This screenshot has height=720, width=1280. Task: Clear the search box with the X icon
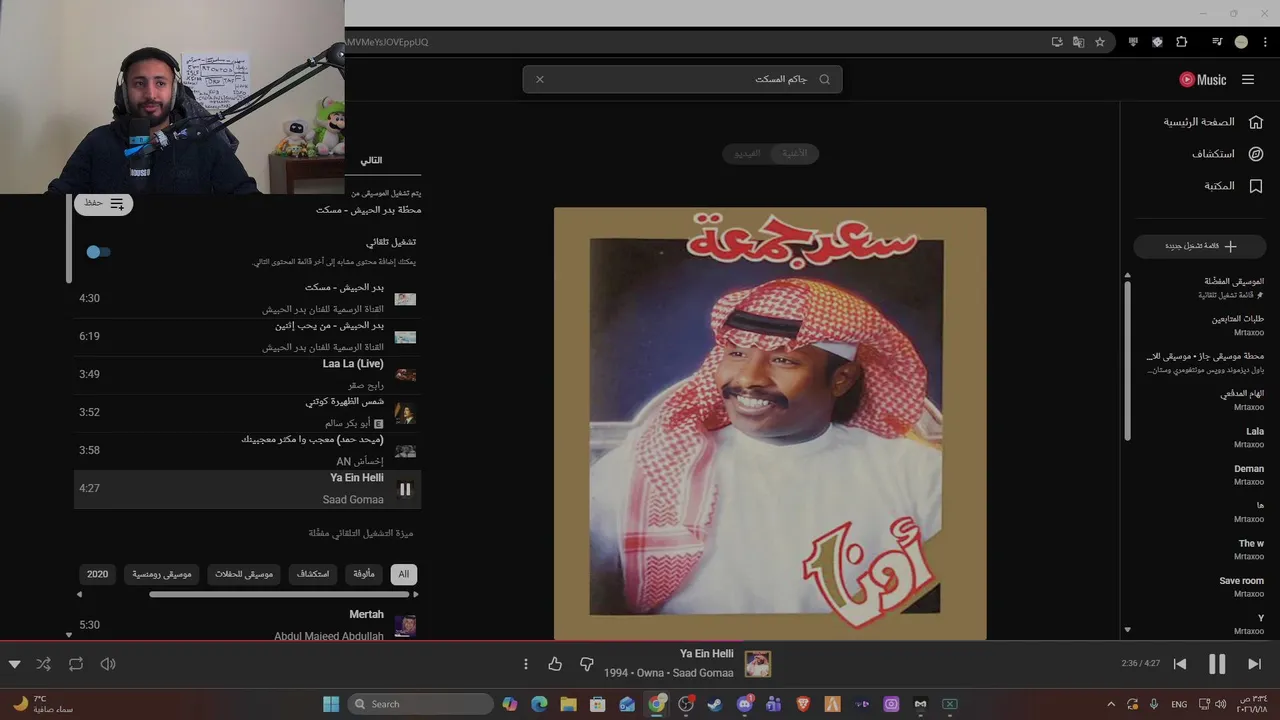pyautogui.click(x=540, y=79)
